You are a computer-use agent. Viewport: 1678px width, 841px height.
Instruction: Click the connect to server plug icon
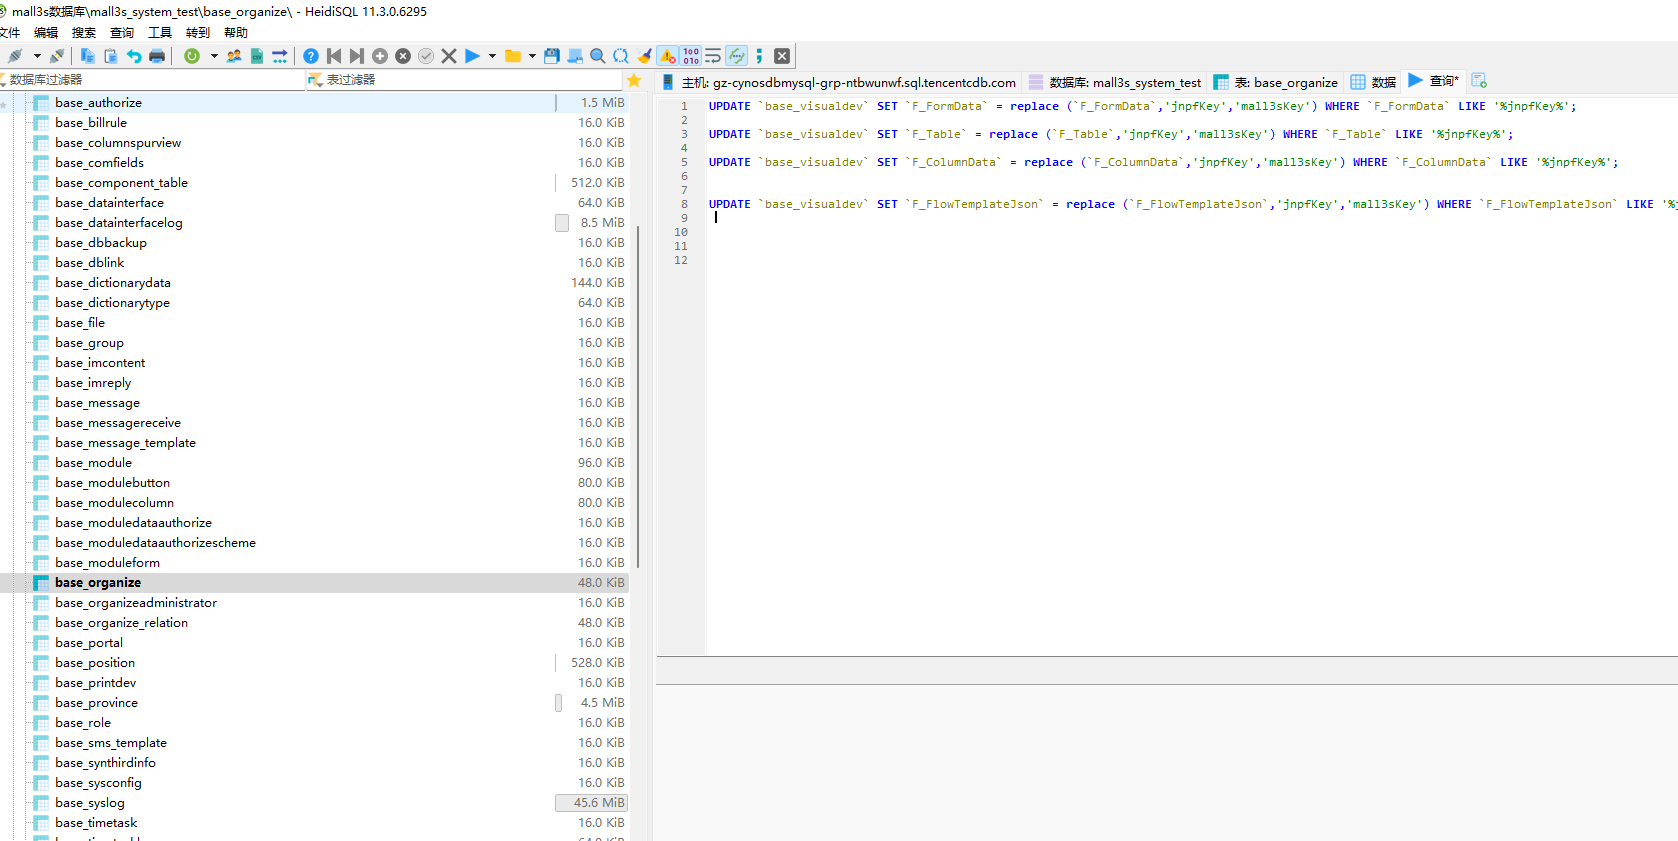[14, 56]
